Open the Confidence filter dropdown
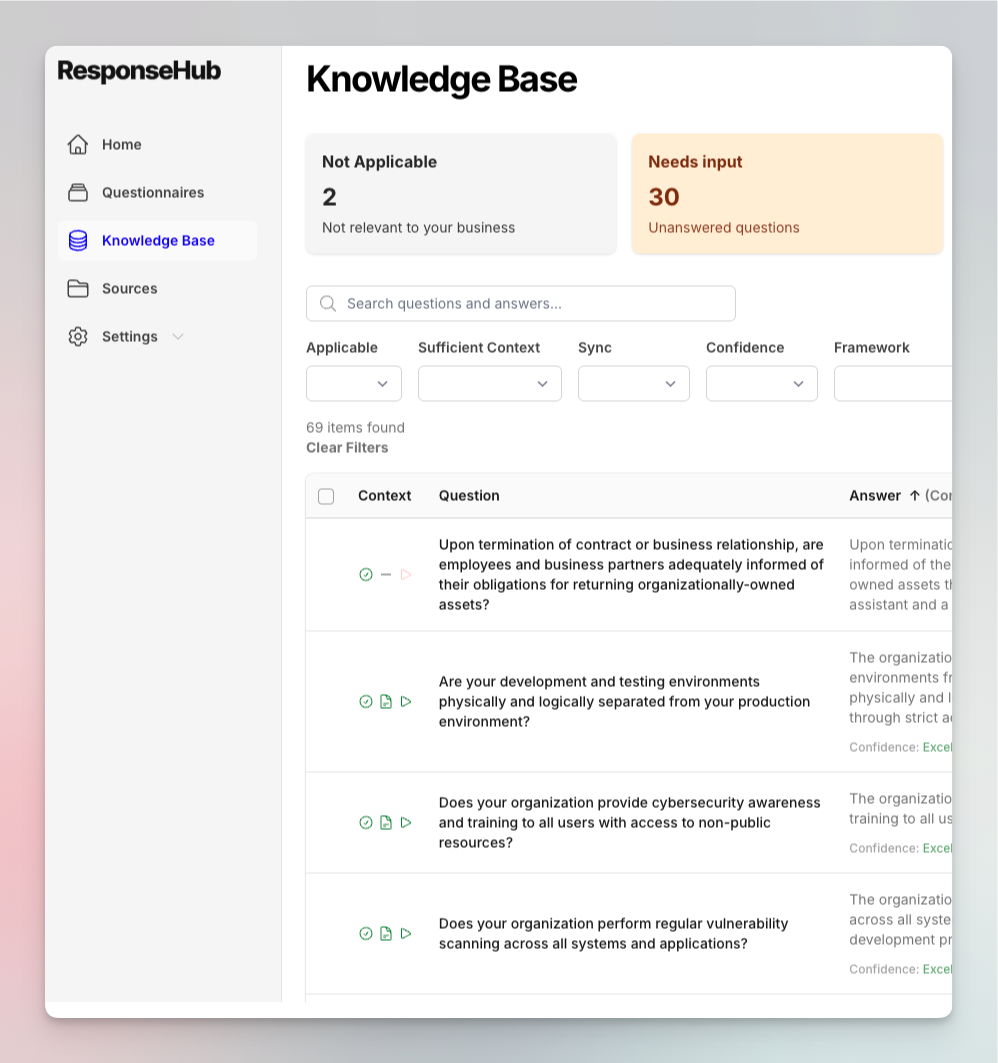Screen dimensions: 998x1063 (x=761, y=383)
